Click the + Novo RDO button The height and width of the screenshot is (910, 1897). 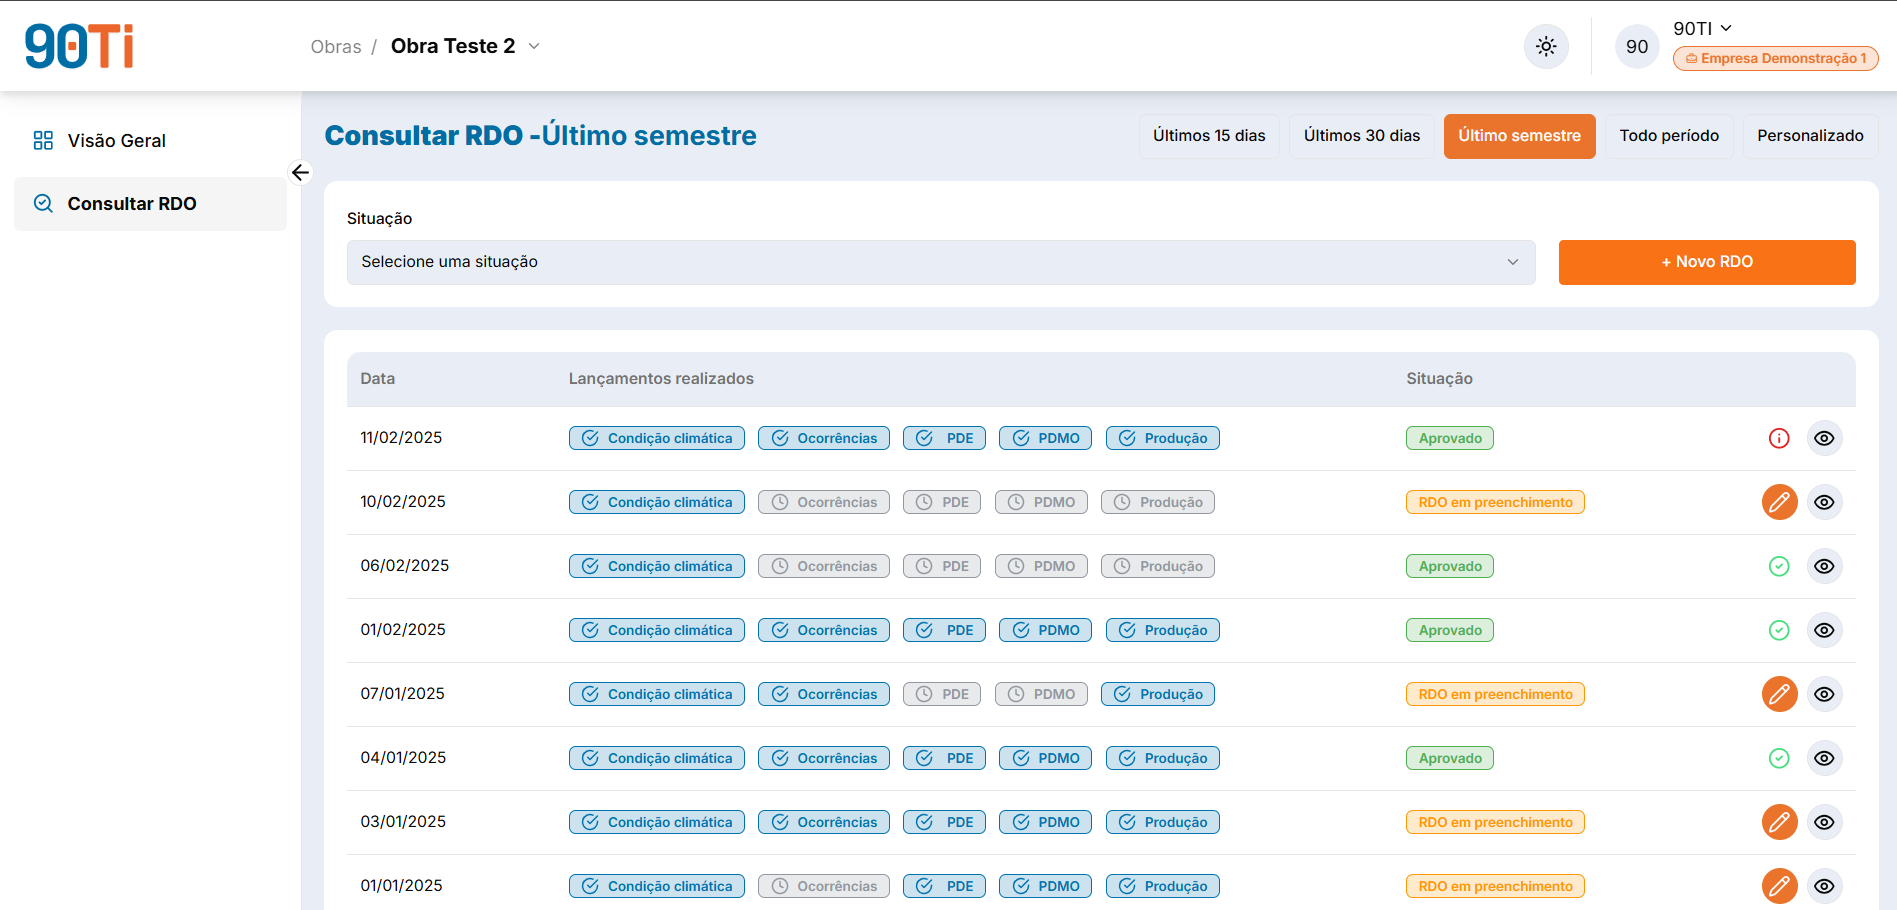(1707, 262)
